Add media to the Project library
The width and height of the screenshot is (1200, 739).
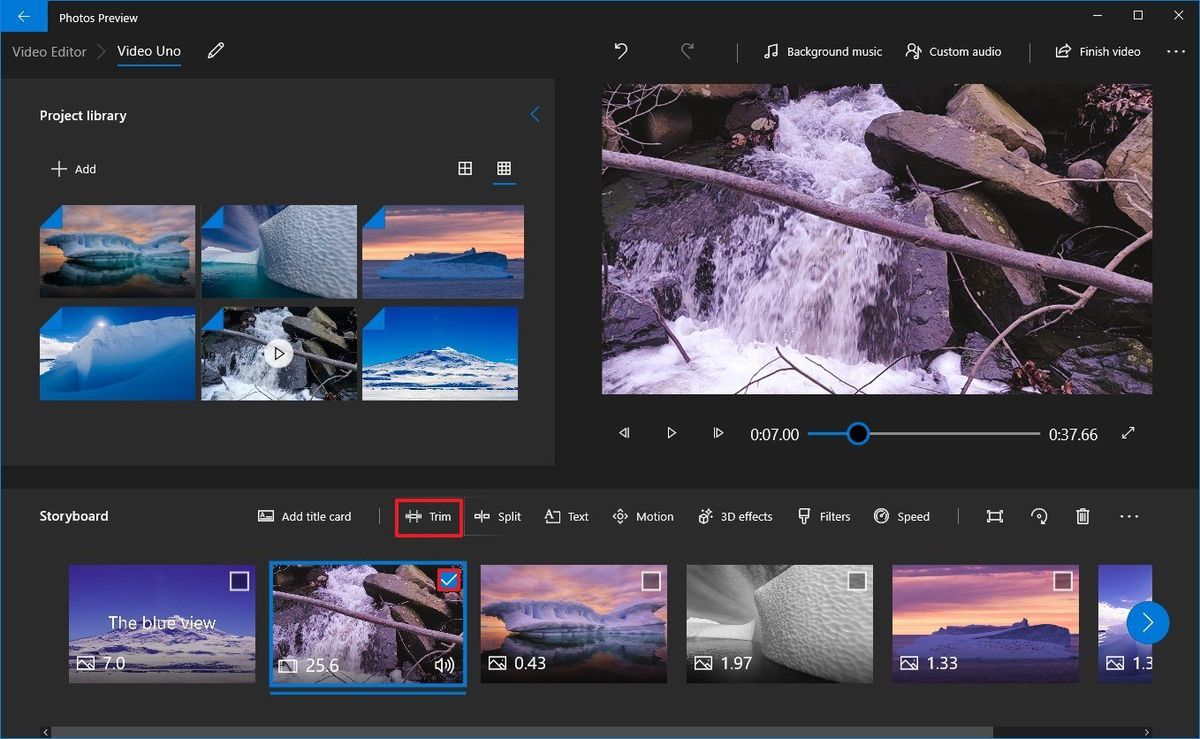[x=74, y=169]
